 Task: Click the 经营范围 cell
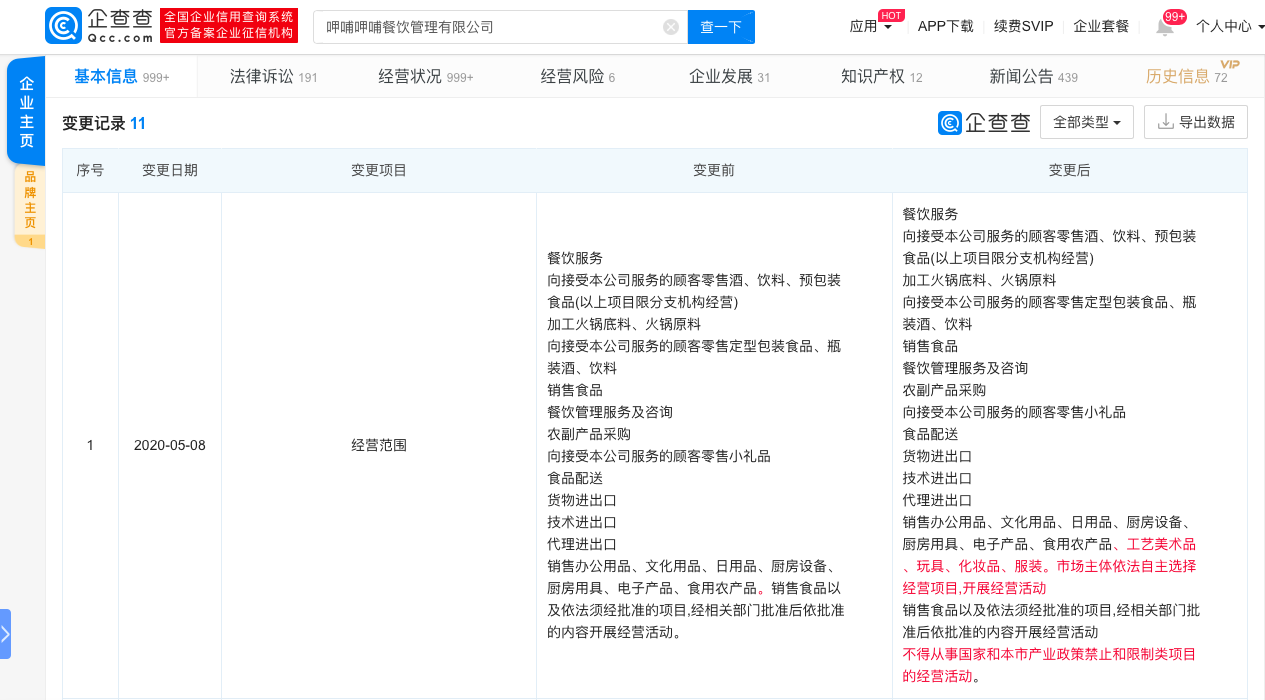[379, 445]
